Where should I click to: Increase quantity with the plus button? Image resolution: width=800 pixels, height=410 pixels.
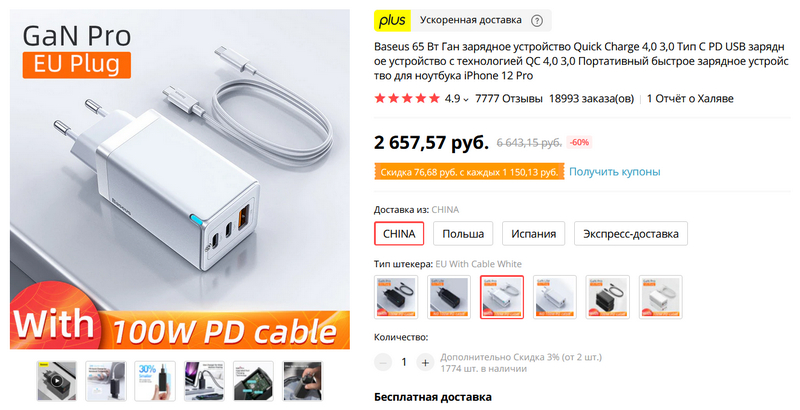tap(425, 363)
